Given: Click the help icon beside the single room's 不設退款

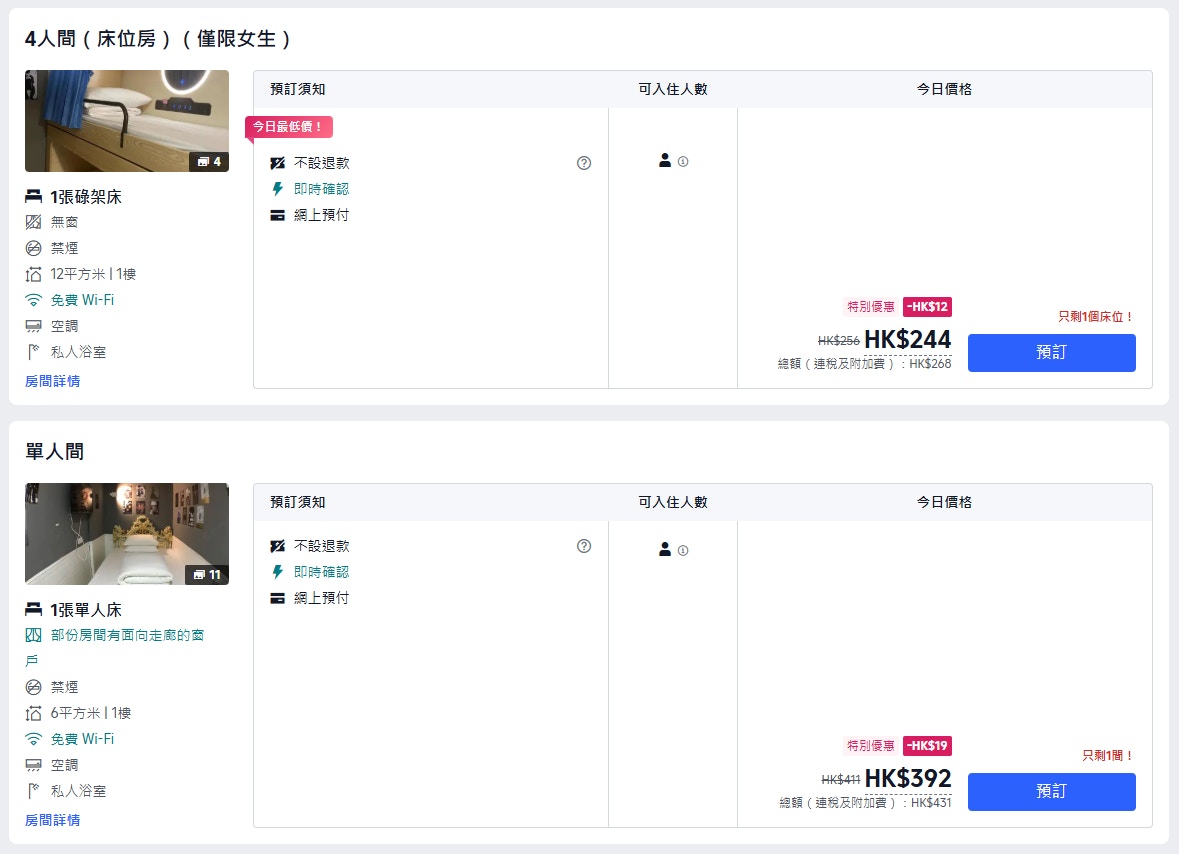Looking at the screenshot, I should click(584, 546).
